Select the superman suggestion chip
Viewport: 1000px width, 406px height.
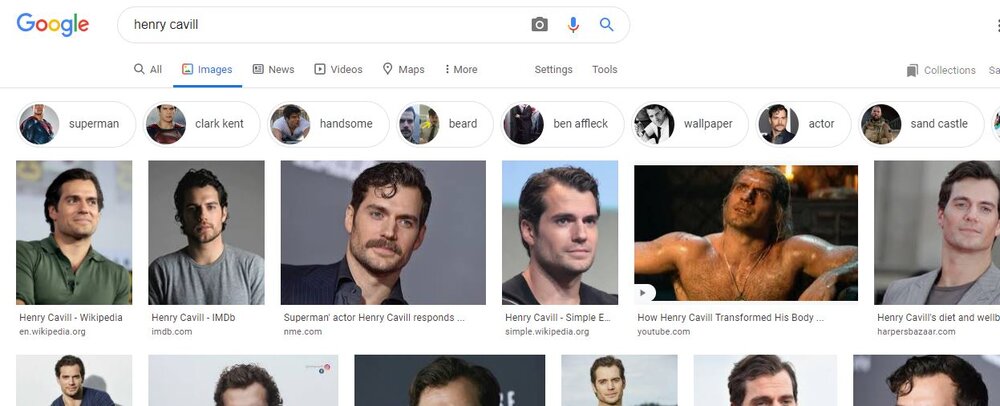point(76,124)
